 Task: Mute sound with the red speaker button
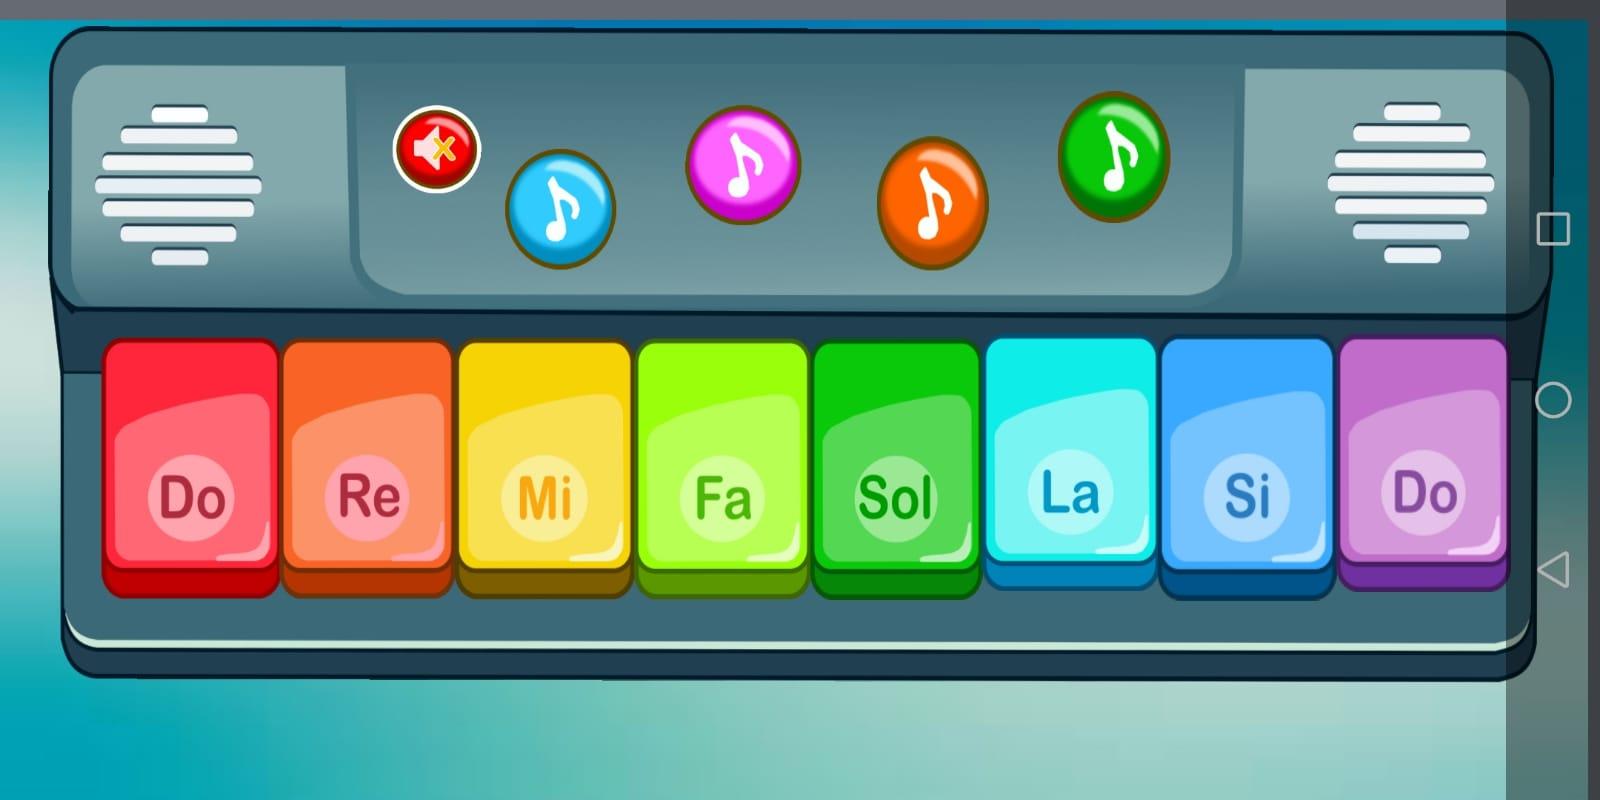[x=437, y=149]
